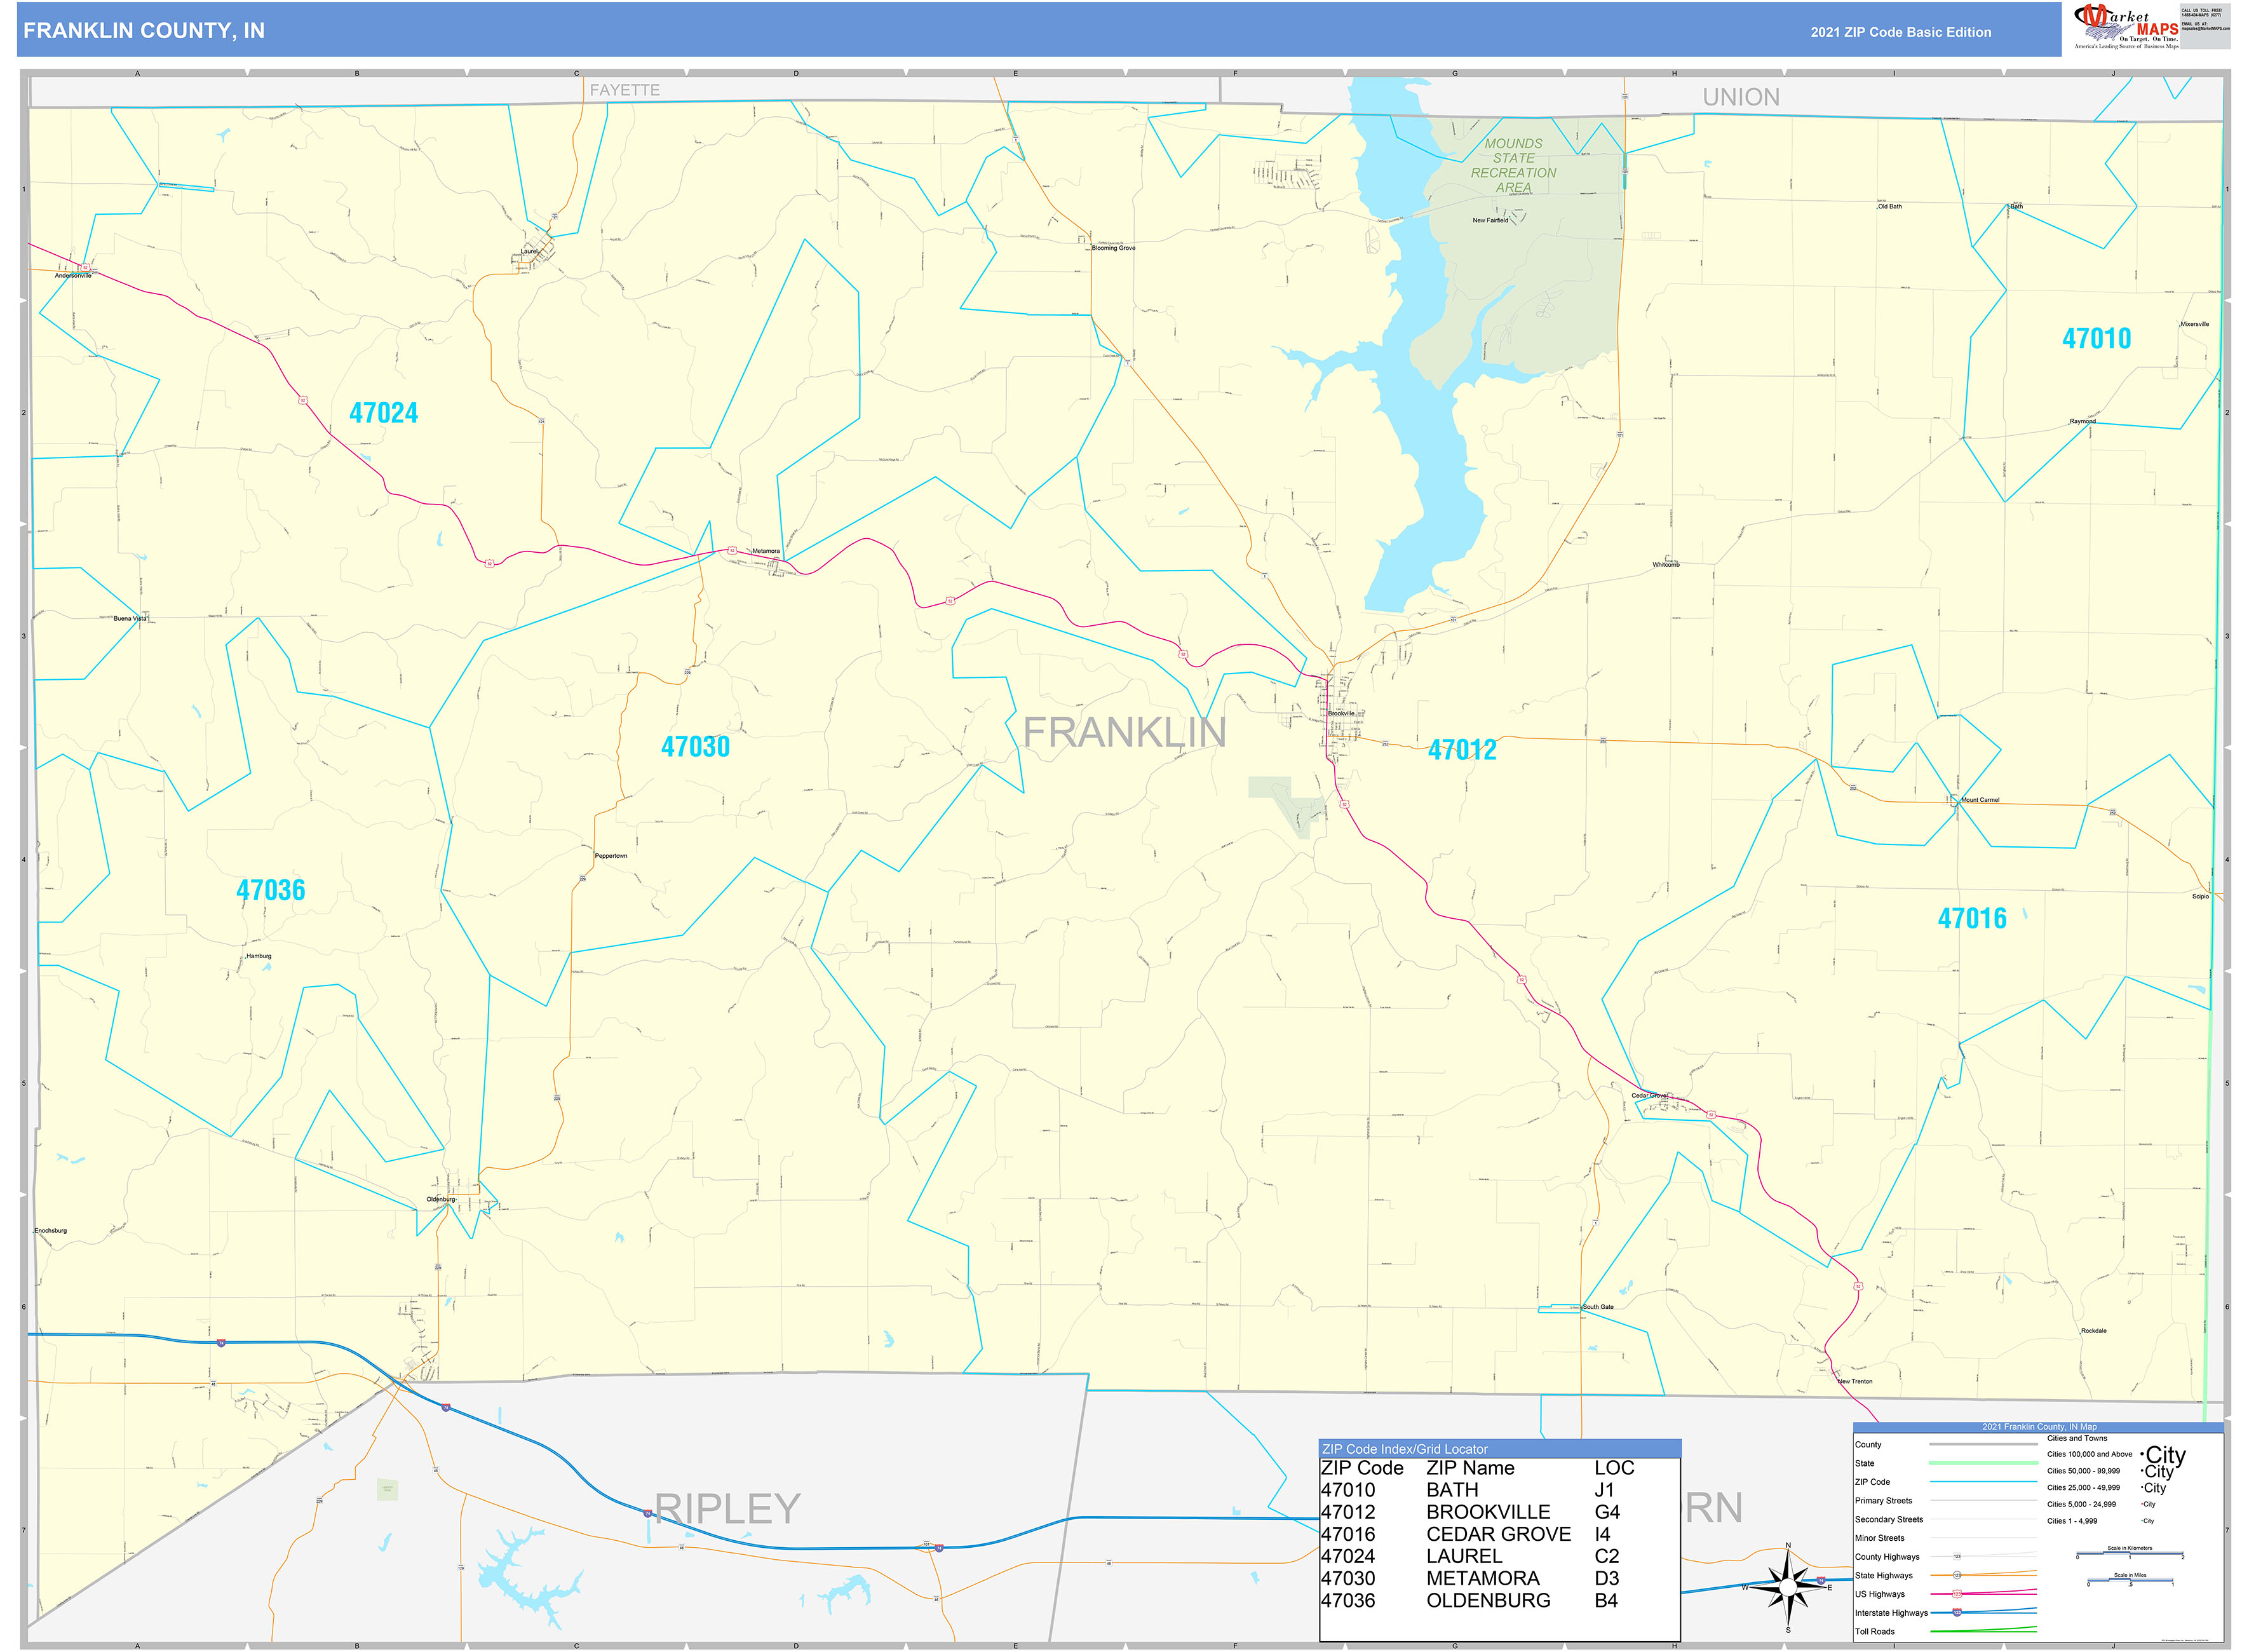Screen dimensions: 2242x1652
Task: Click the Peppertown town label
Action: 611,856
